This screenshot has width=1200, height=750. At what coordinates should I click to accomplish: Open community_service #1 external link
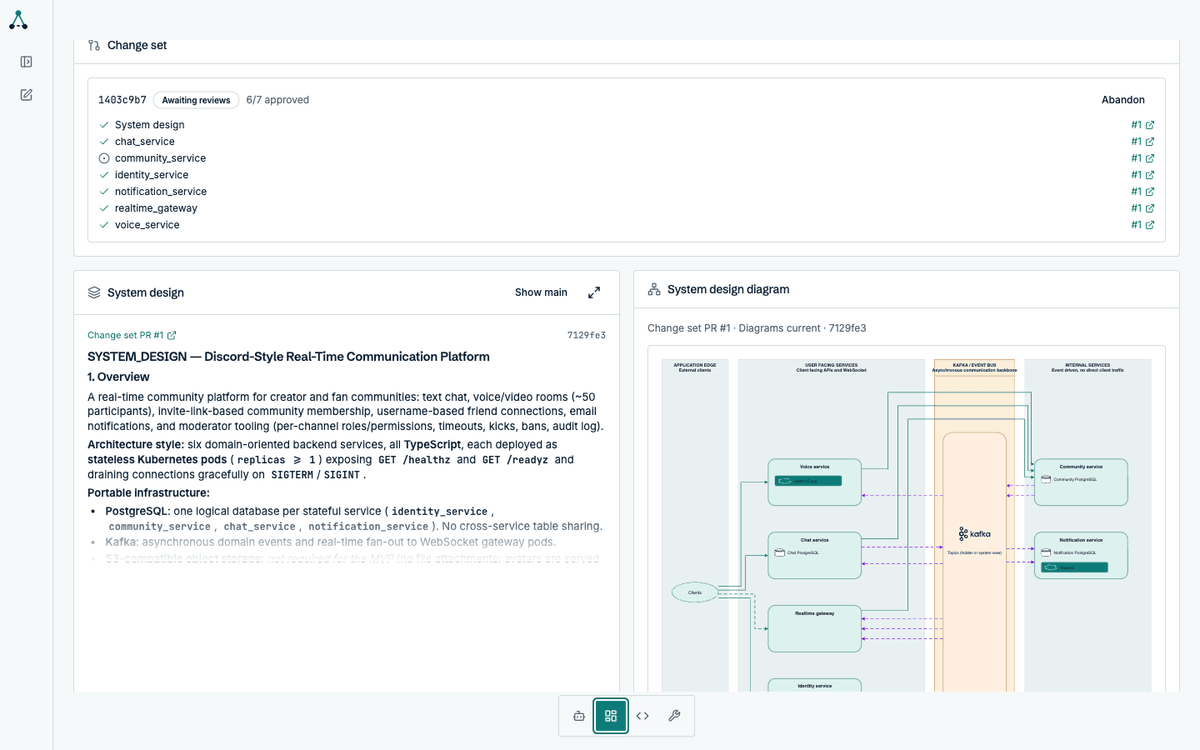1143,158
